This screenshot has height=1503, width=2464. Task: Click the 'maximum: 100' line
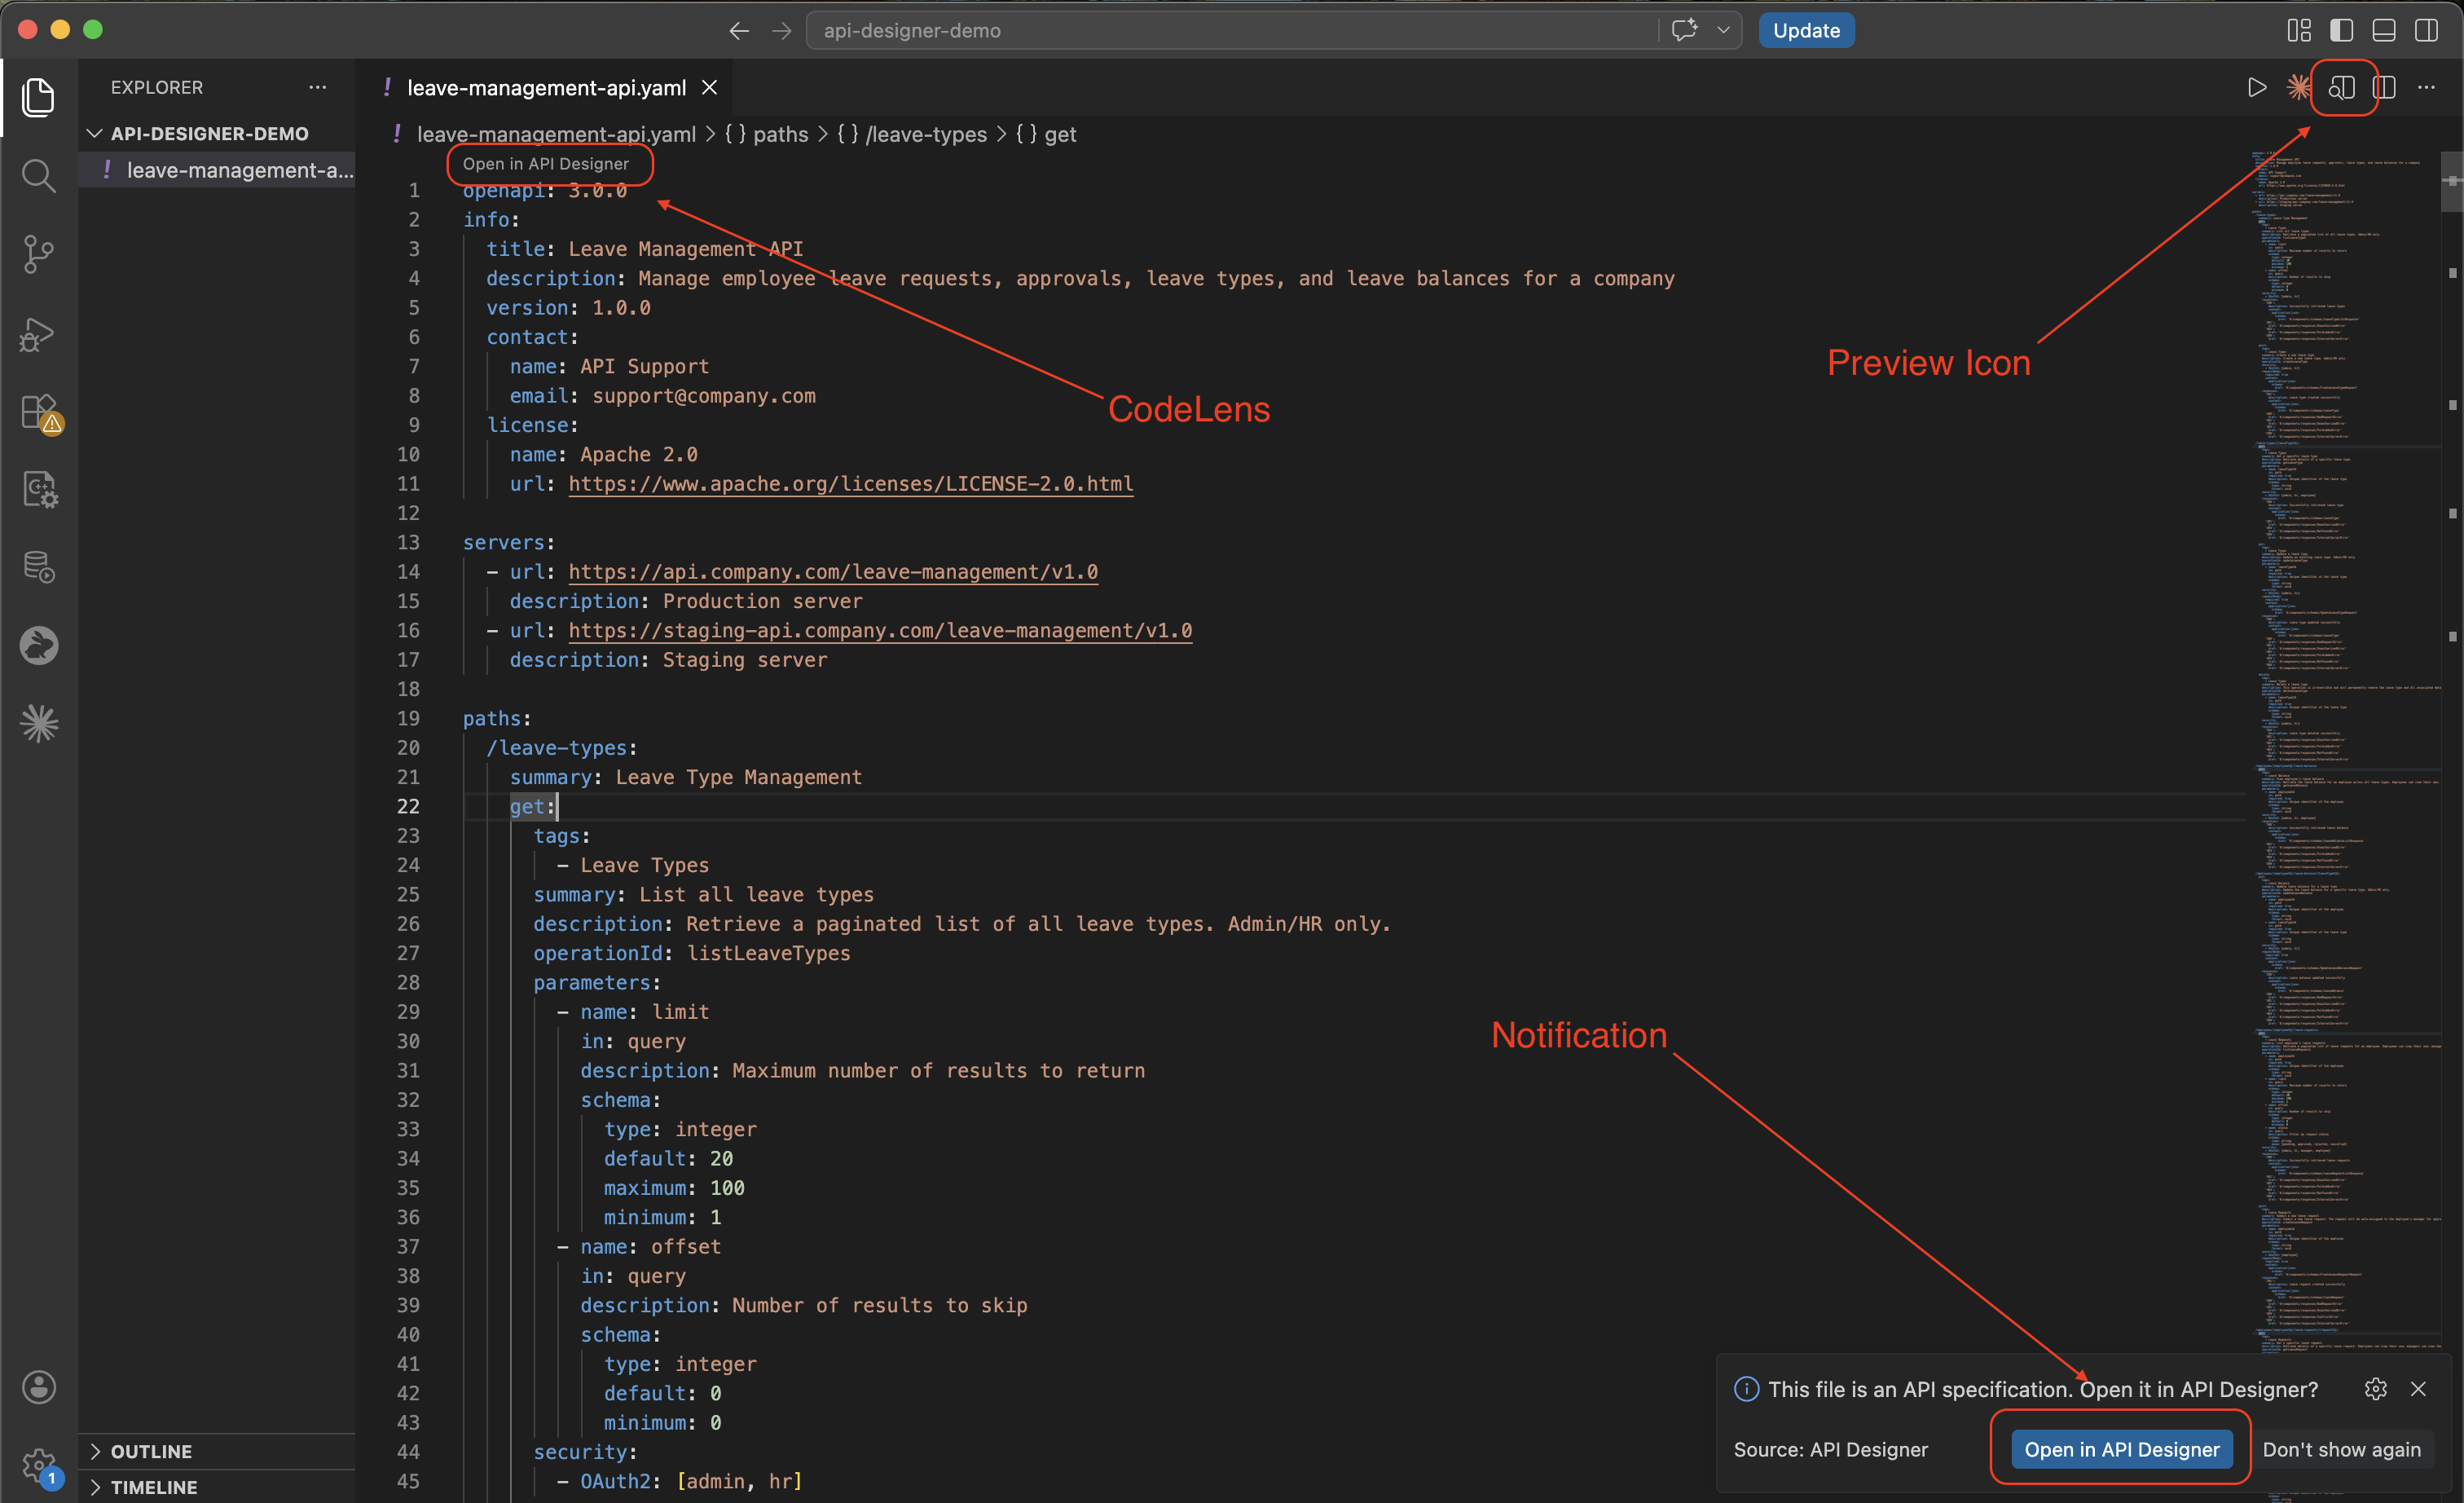[674, 1188]
